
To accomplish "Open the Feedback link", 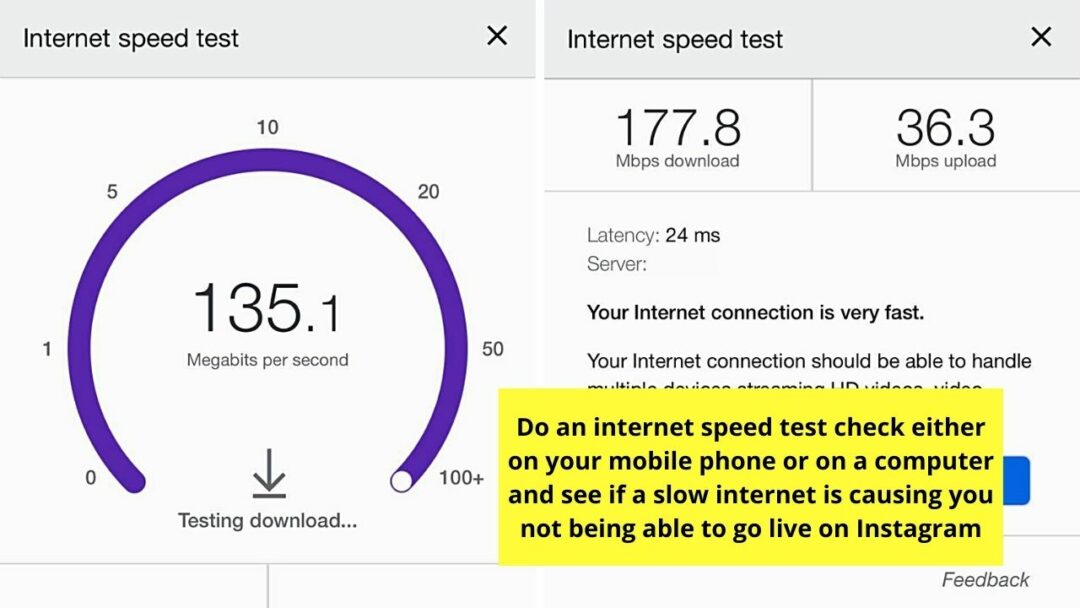I will tap(985, 580).
